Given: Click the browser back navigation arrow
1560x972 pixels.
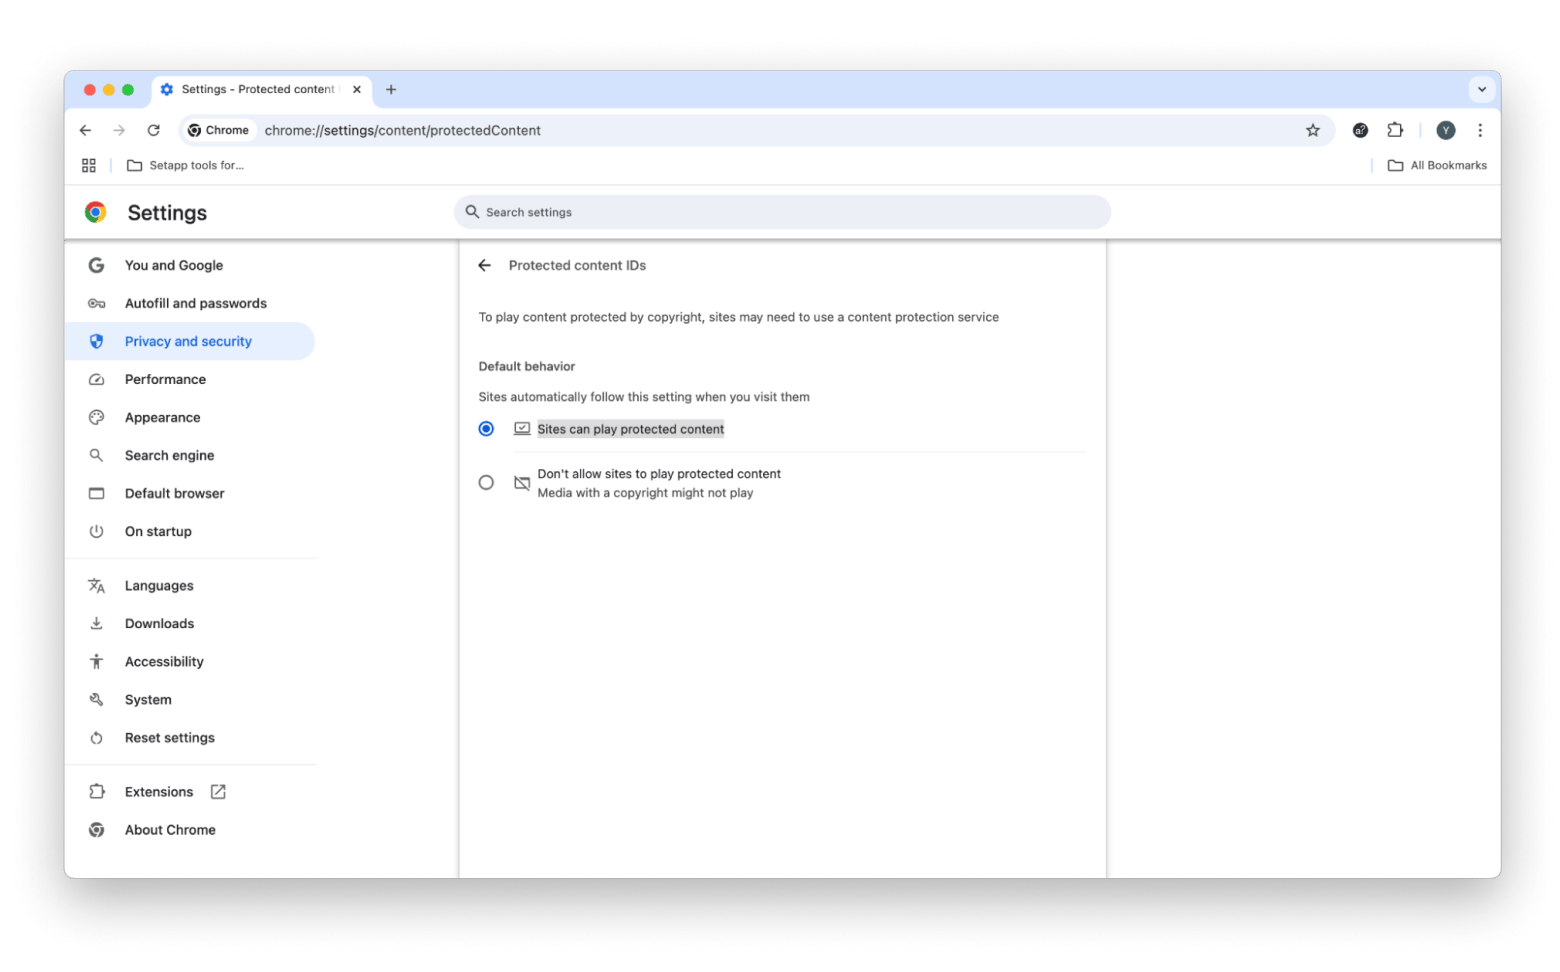Looking at the screenshot, I should coord(86,130).
